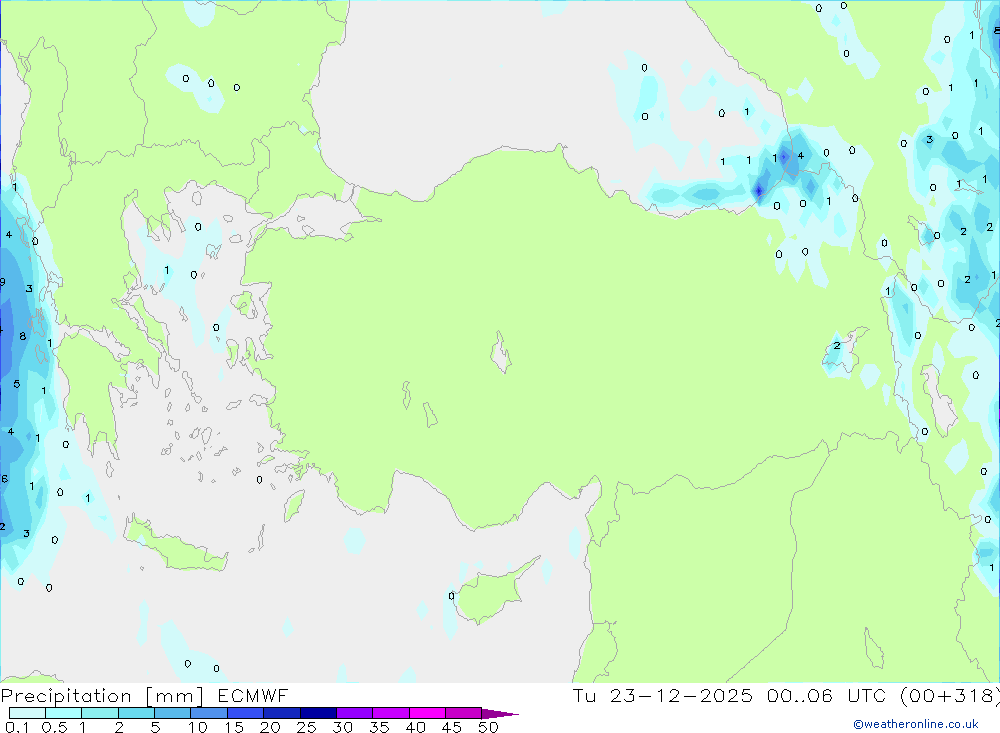Click the 0.1–0.5 mm legend color swatch
1000x733 pixels.
pyautogui.click(x=27, y=713)
